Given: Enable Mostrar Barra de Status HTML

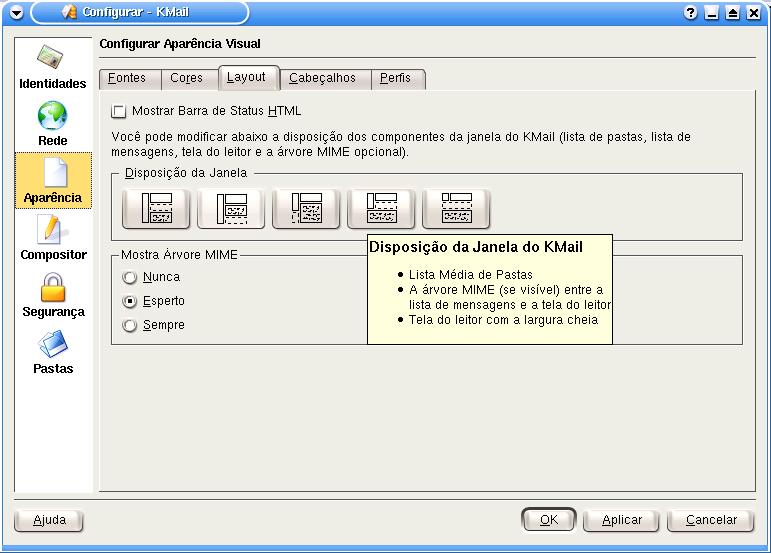Looking at the screenshot, I should [x=120, y=112].
